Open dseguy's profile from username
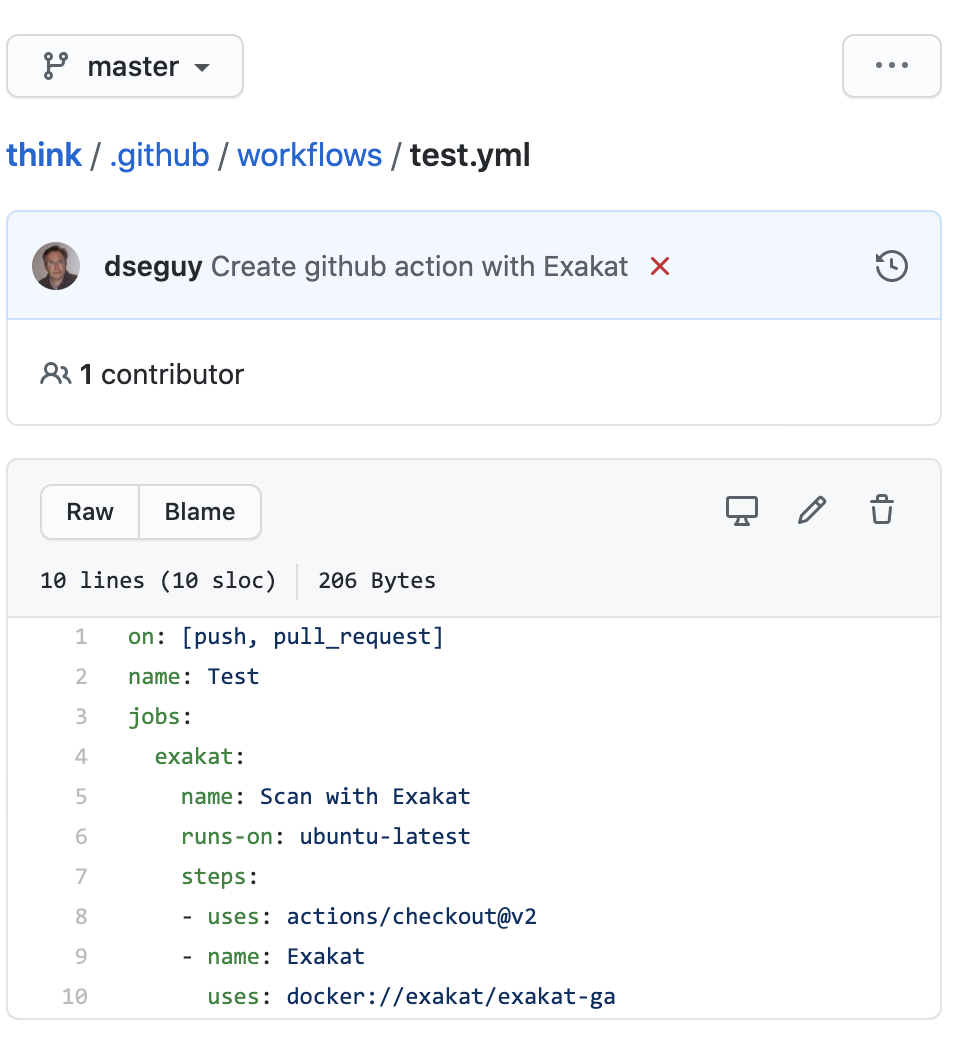The width and height of the screenshot is (962, 1062). pos(153,267)
